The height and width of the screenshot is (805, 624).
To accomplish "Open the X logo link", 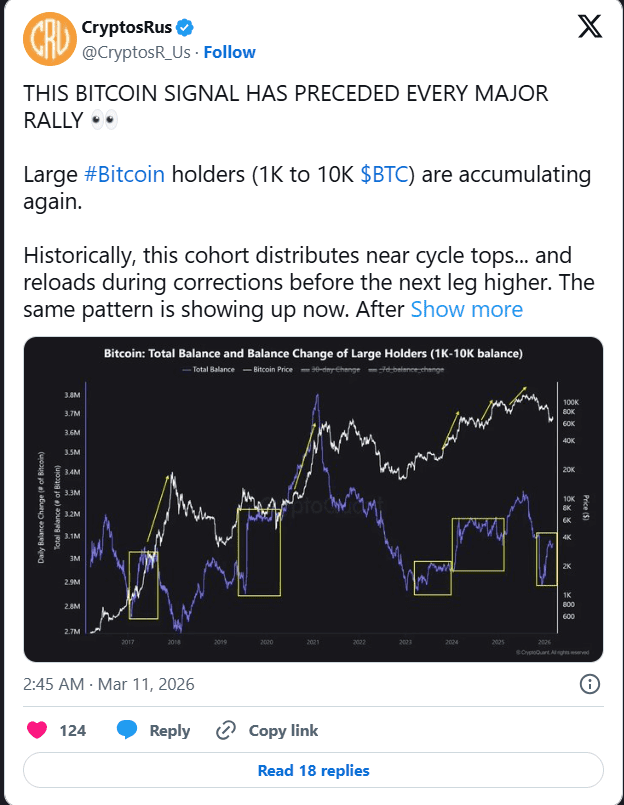I will pos(589,28).
